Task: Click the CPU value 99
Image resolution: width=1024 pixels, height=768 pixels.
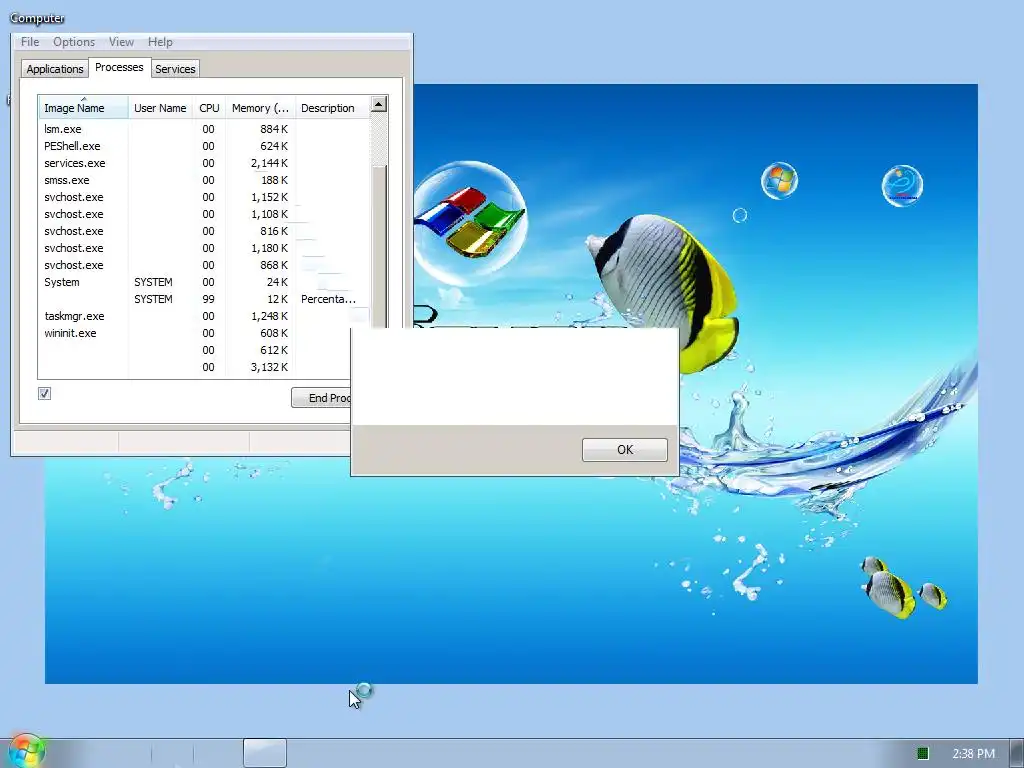Action: 208,299
